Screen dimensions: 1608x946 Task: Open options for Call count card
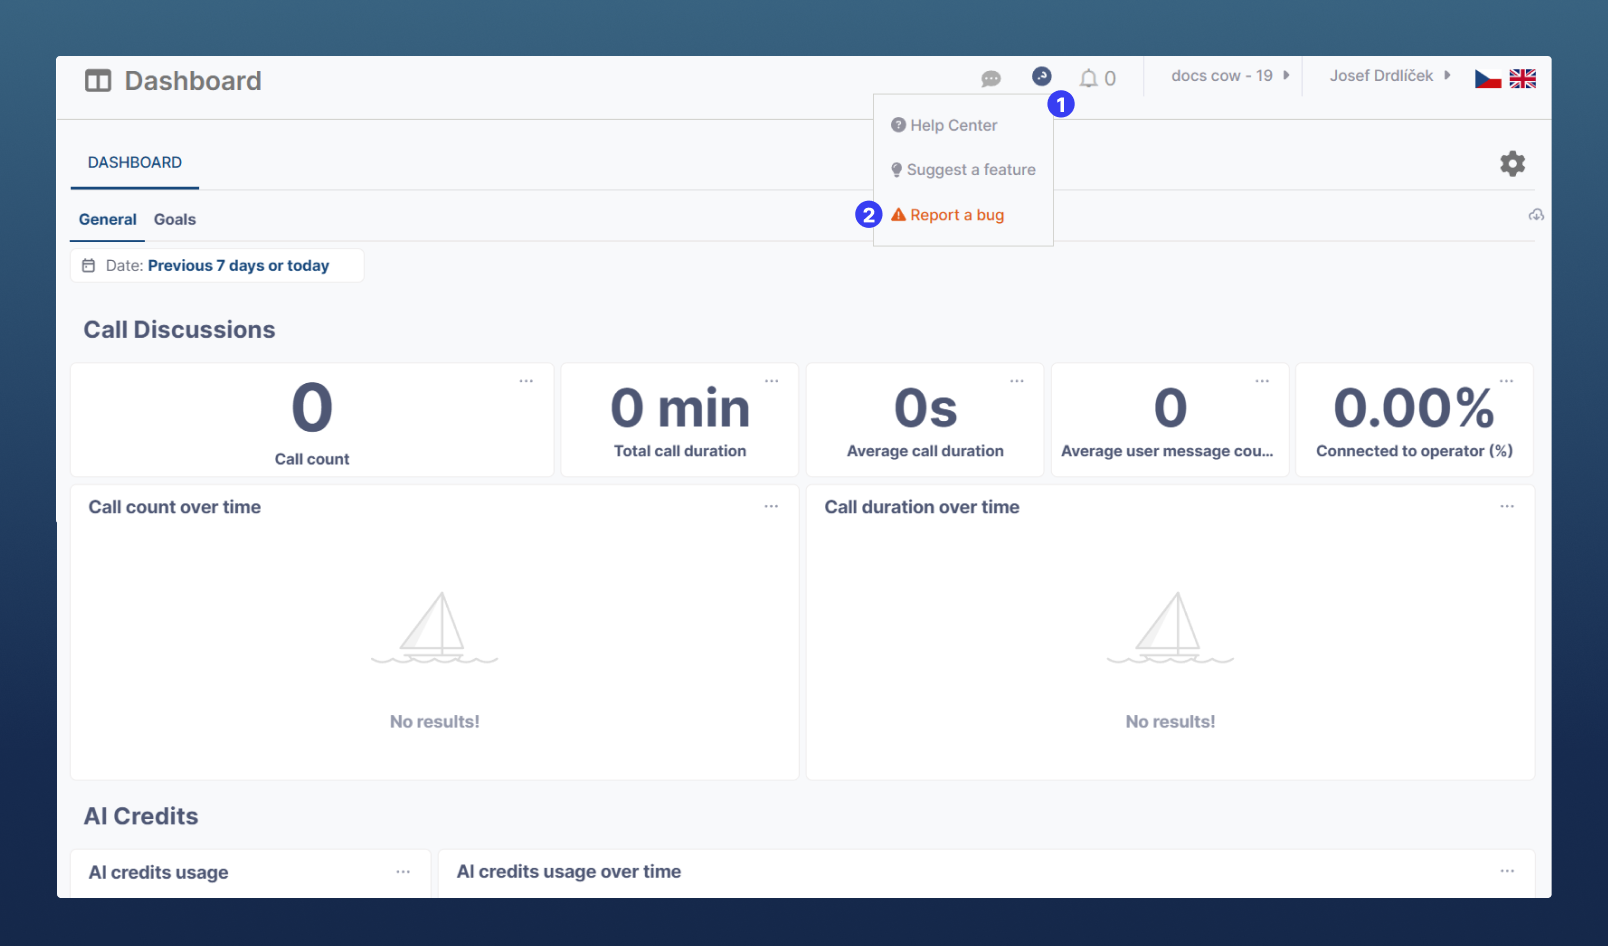coord(526,381)
